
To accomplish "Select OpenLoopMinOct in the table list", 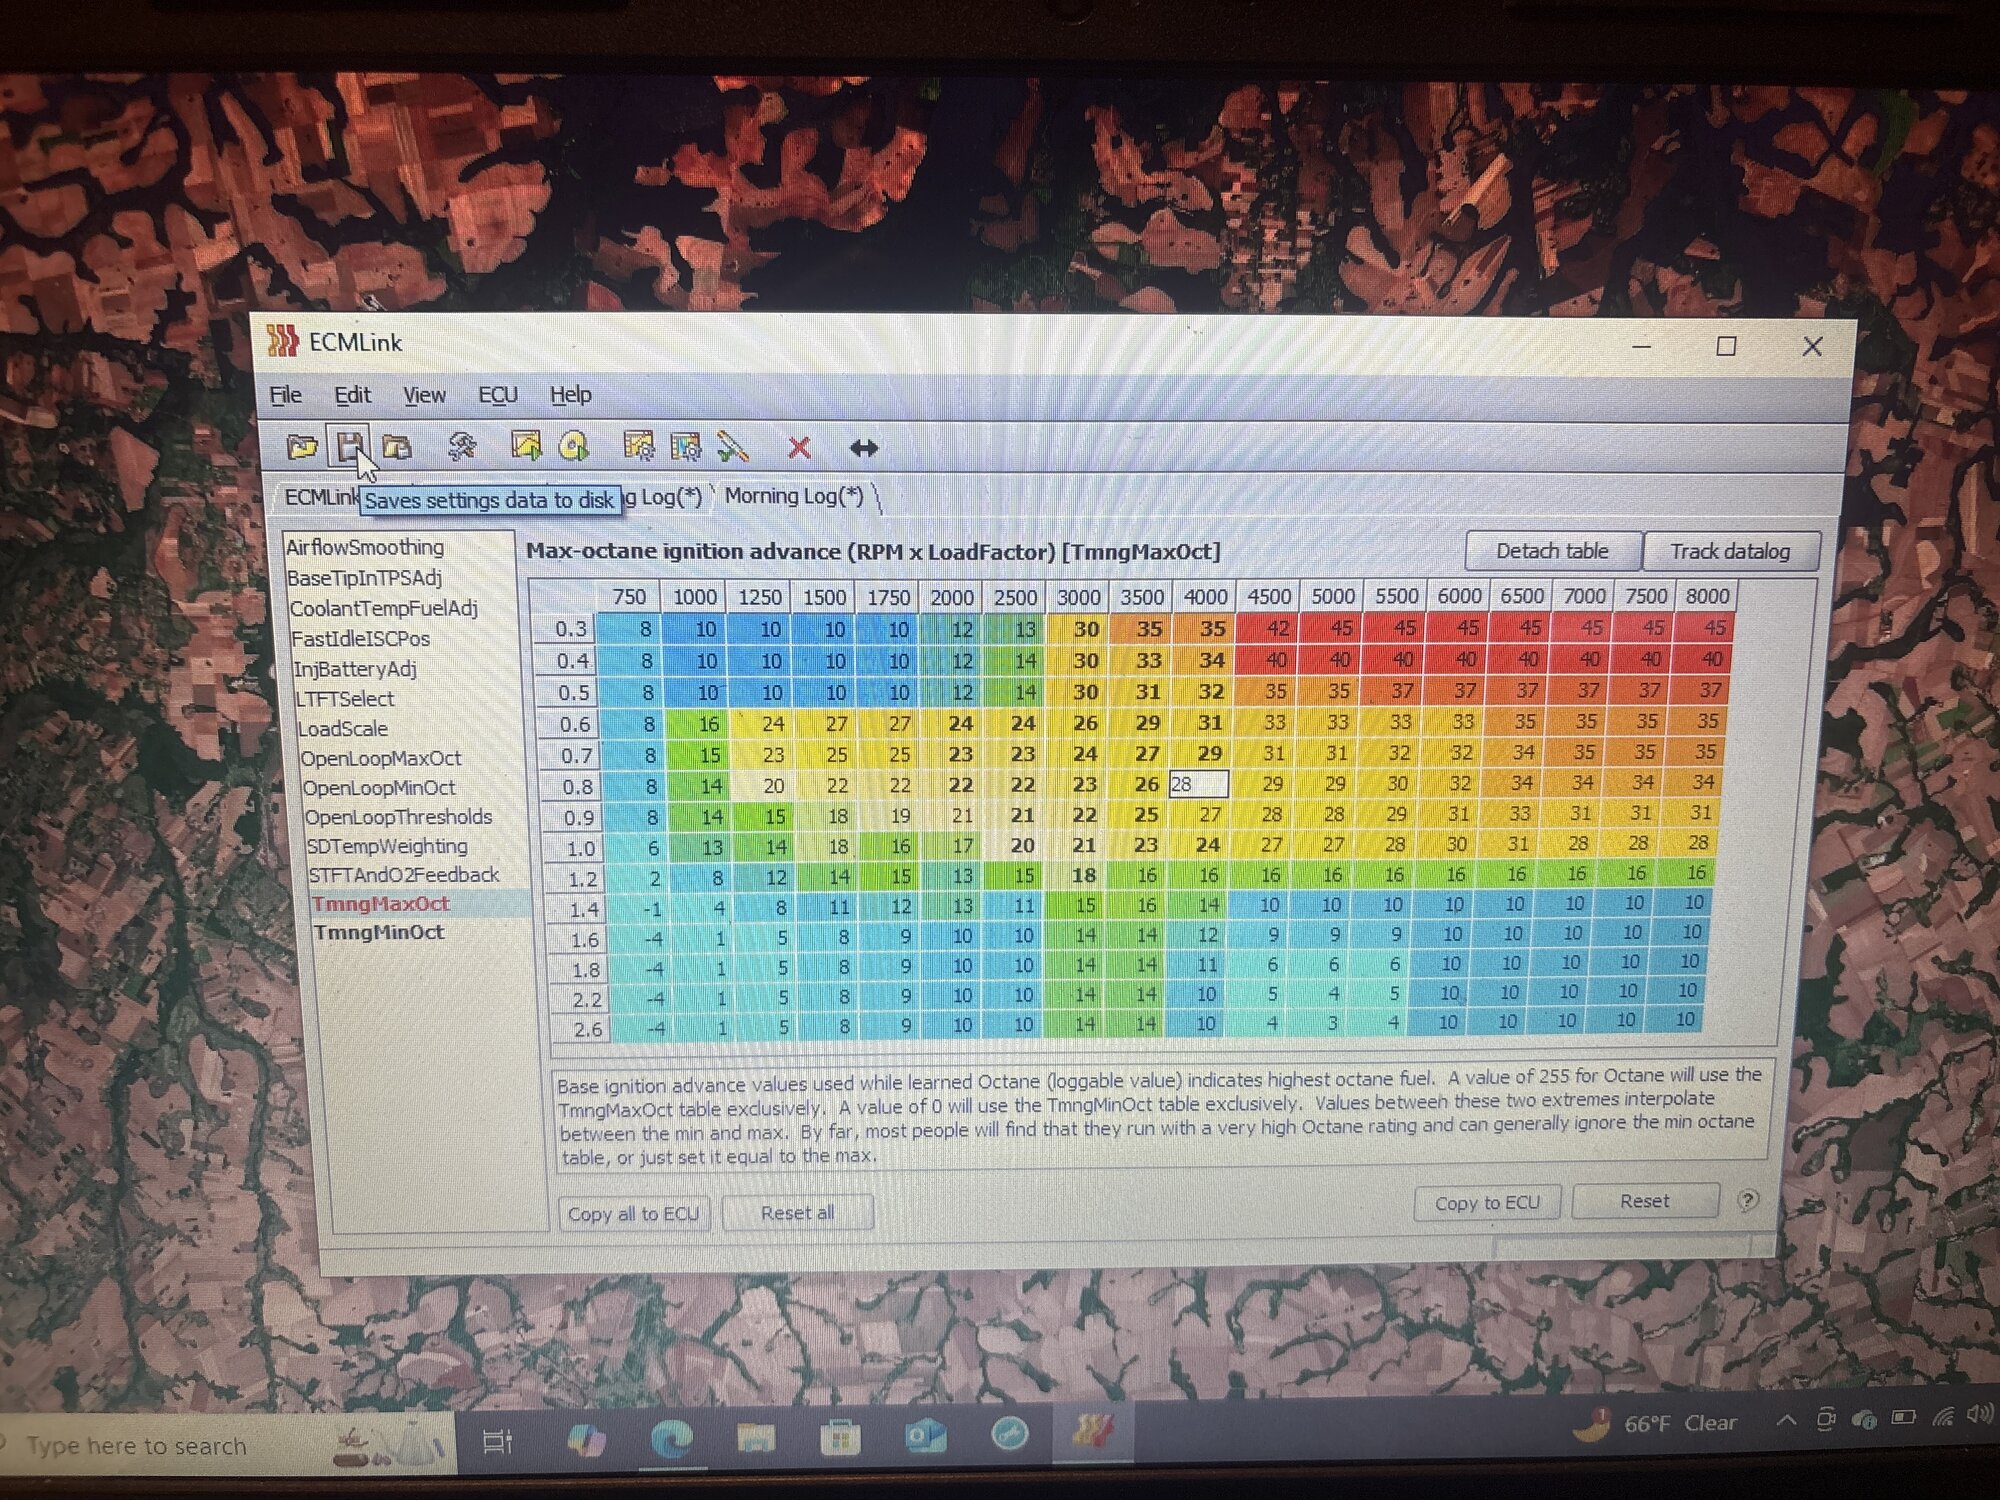I will point(378,787).
